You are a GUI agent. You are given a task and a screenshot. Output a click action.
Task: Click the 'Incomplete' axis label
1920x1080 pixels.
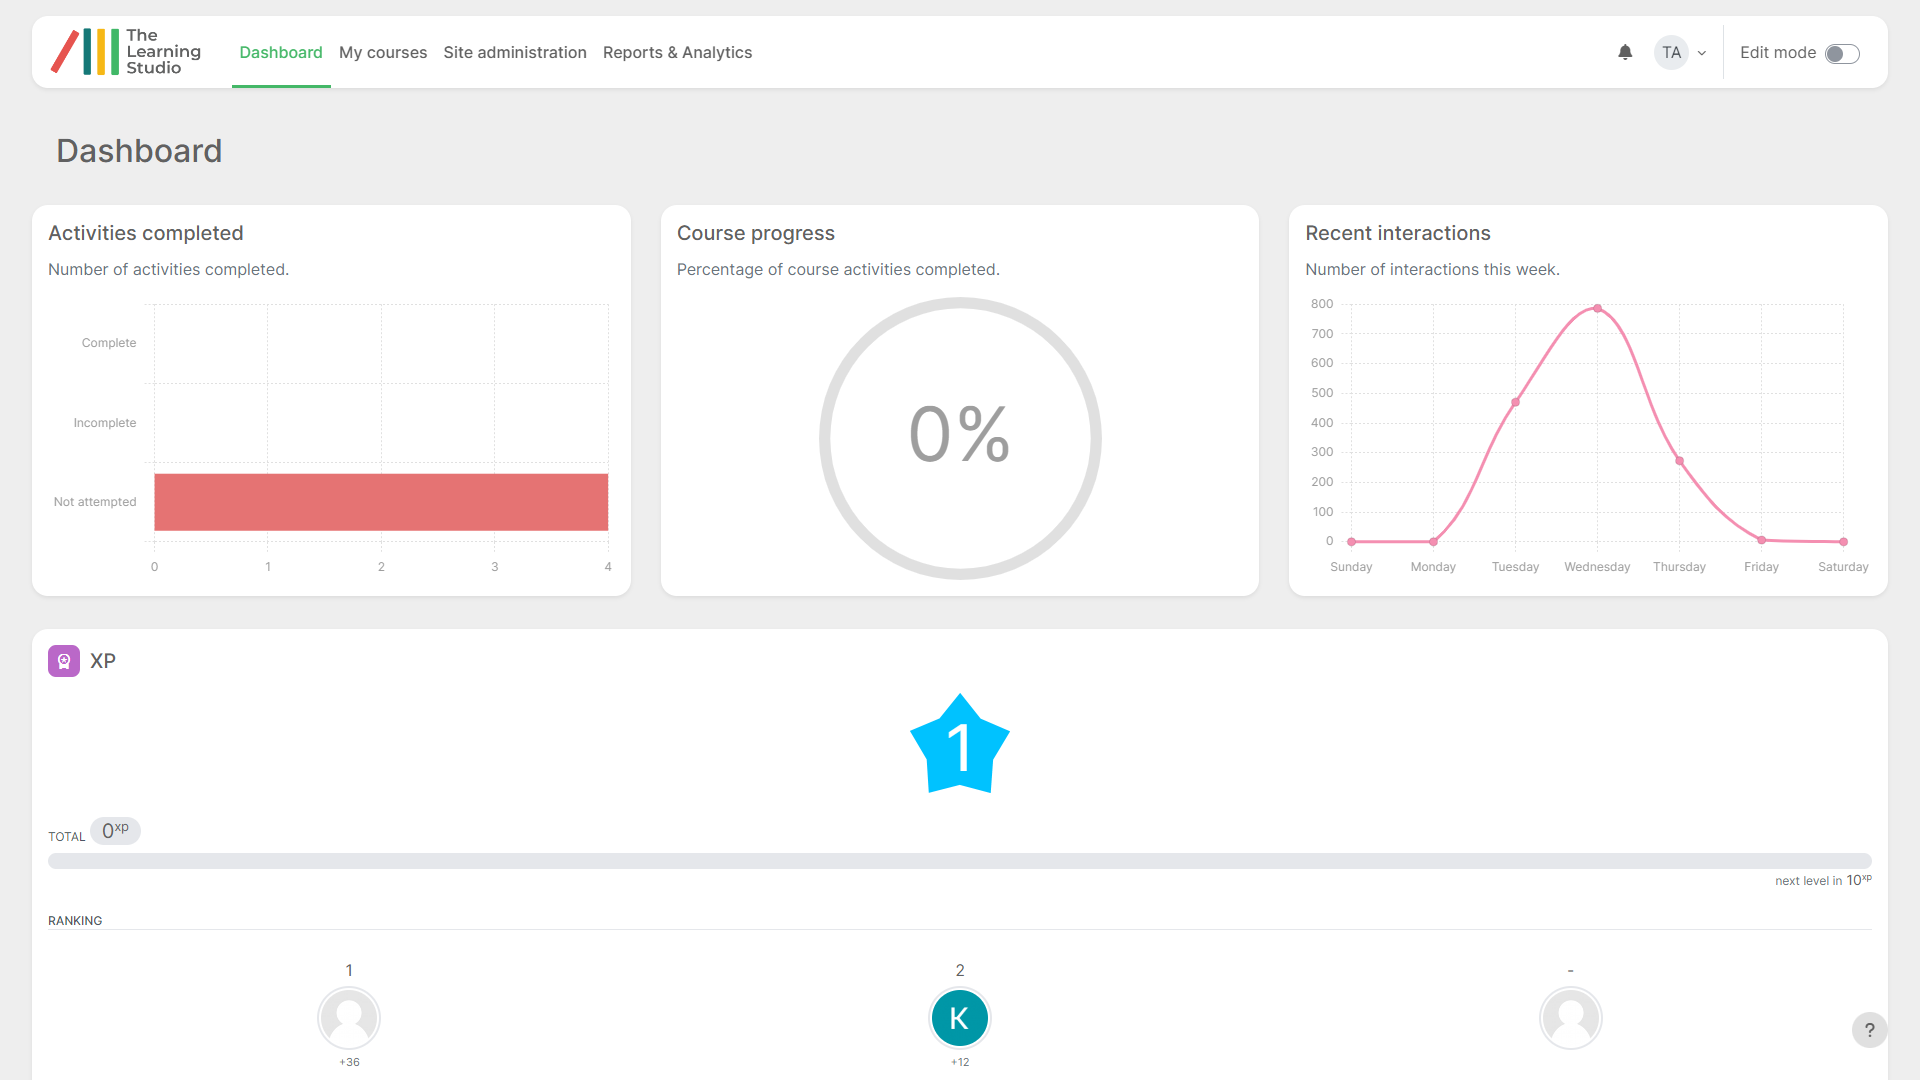[105, 423]
